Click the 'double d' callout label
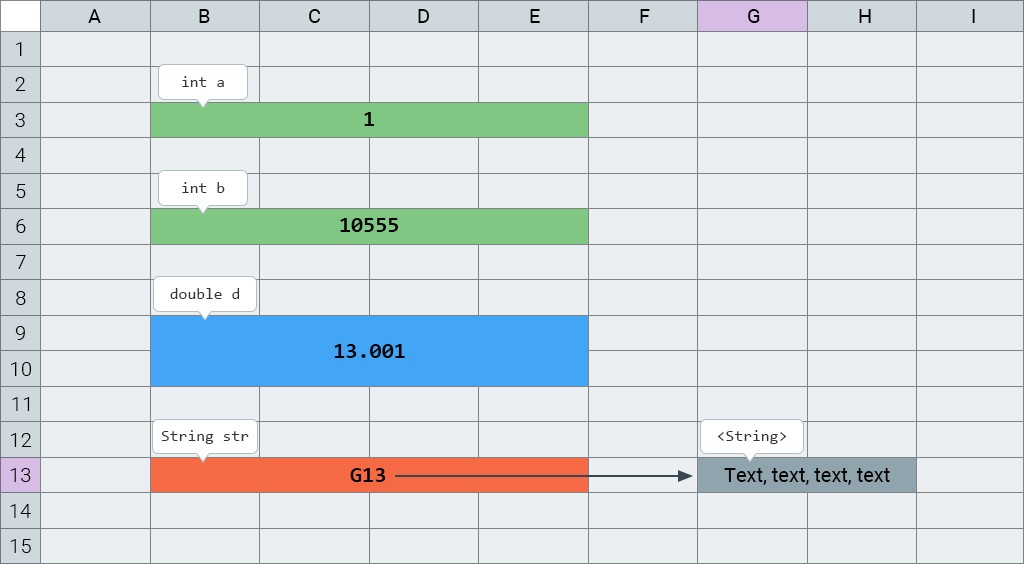This screenshot has height=564, width=1024. (x=205, y=294)
